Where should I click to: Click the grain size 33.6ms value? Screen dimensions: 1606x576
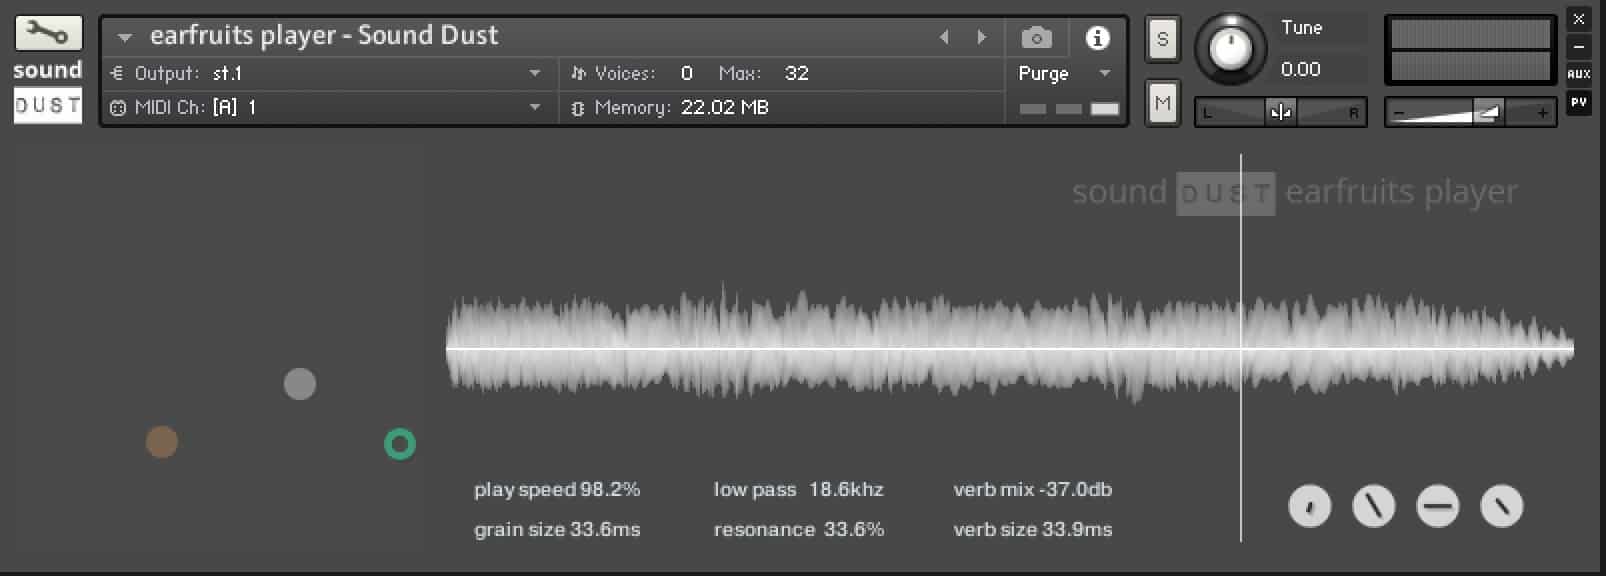(604, 530)
